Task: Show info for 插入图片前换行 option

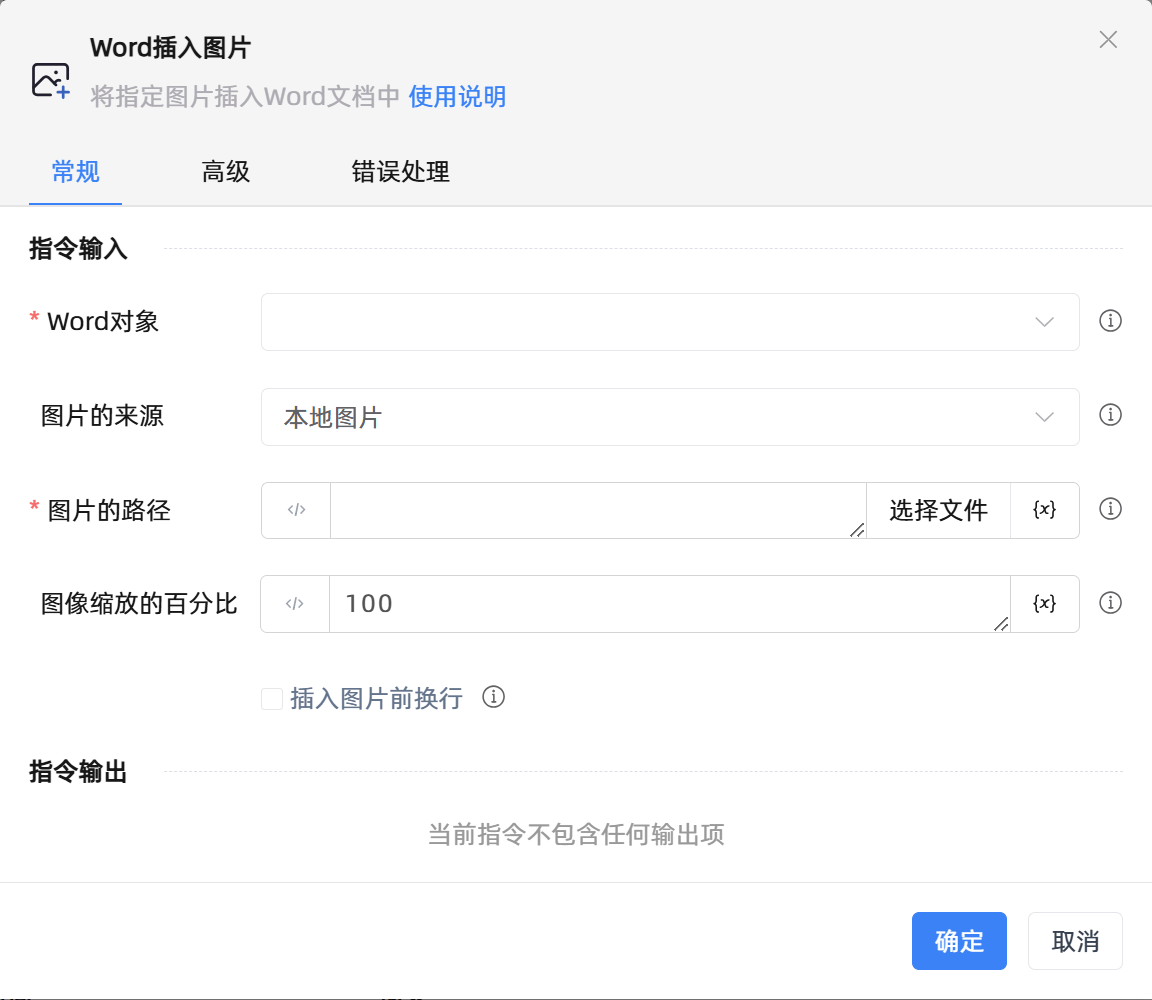Action: point(494,697)
